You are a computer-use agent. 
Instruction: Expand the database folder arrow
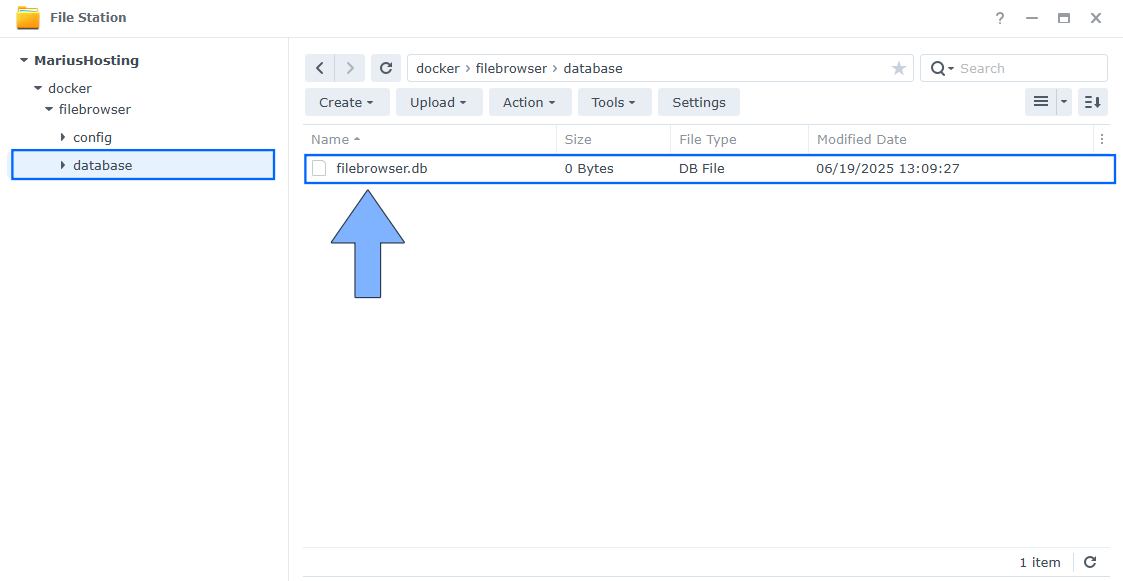[63, 165]
